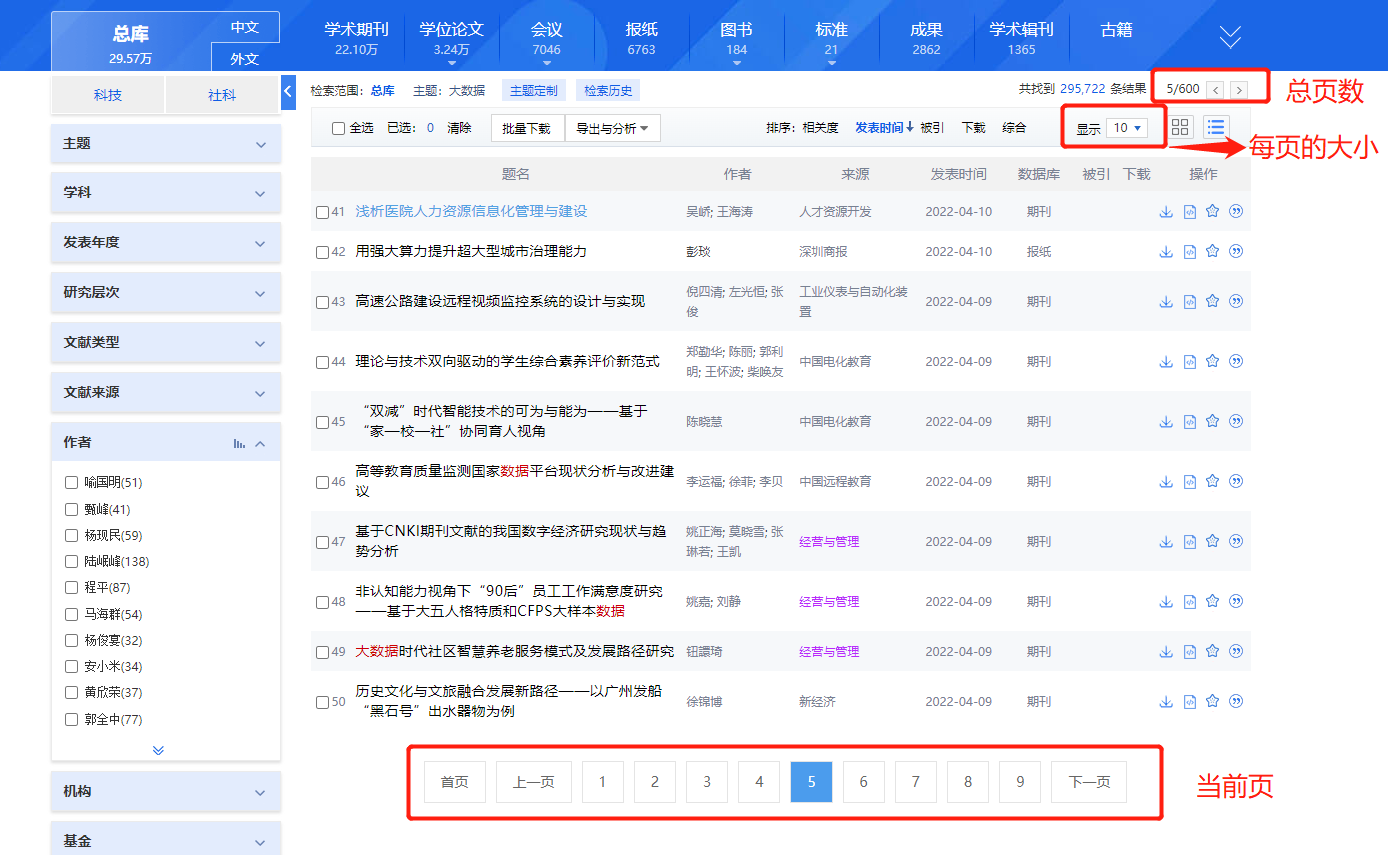Screen dimensions: 1388x855
Task: Jump to the 首页 first page
Action: click(x=455, y=782)
